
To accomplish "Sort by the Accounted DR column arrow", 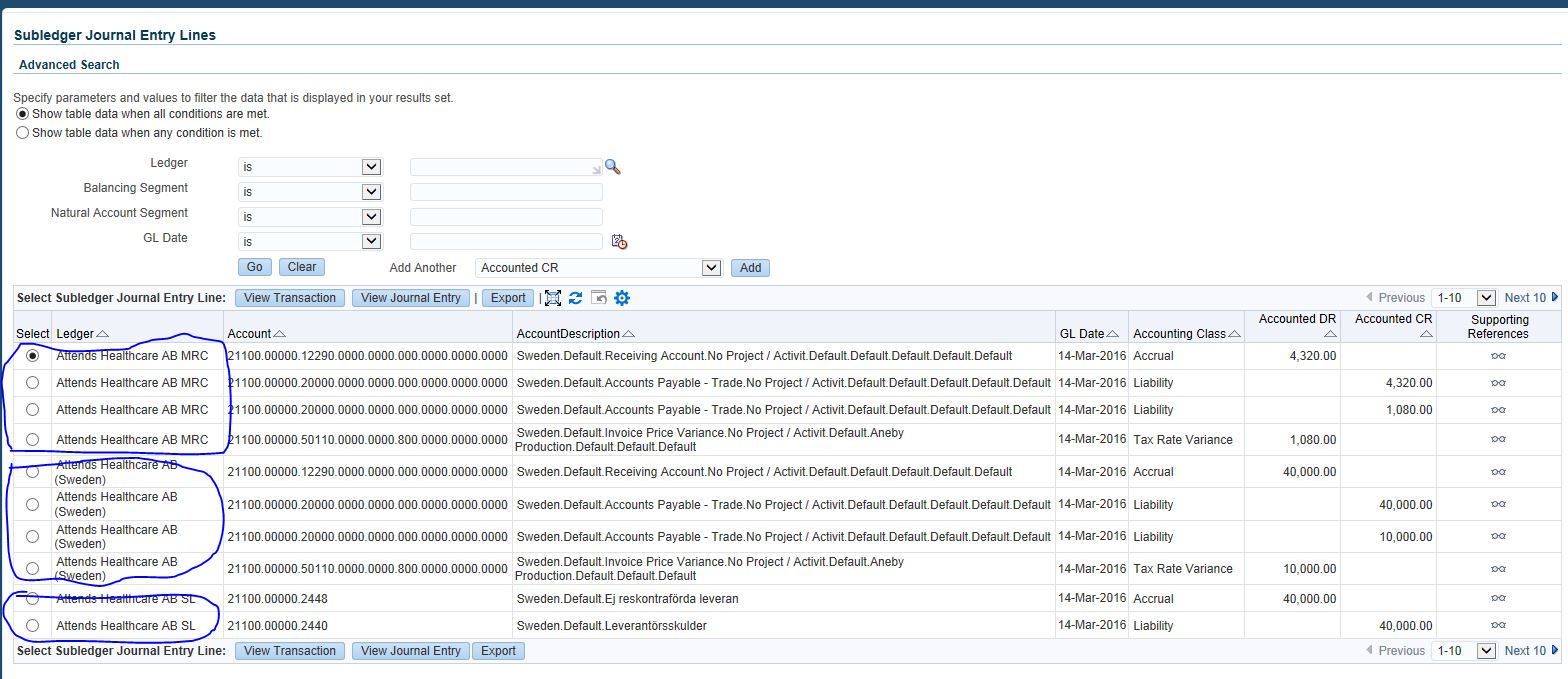I will coord(1330,334).
